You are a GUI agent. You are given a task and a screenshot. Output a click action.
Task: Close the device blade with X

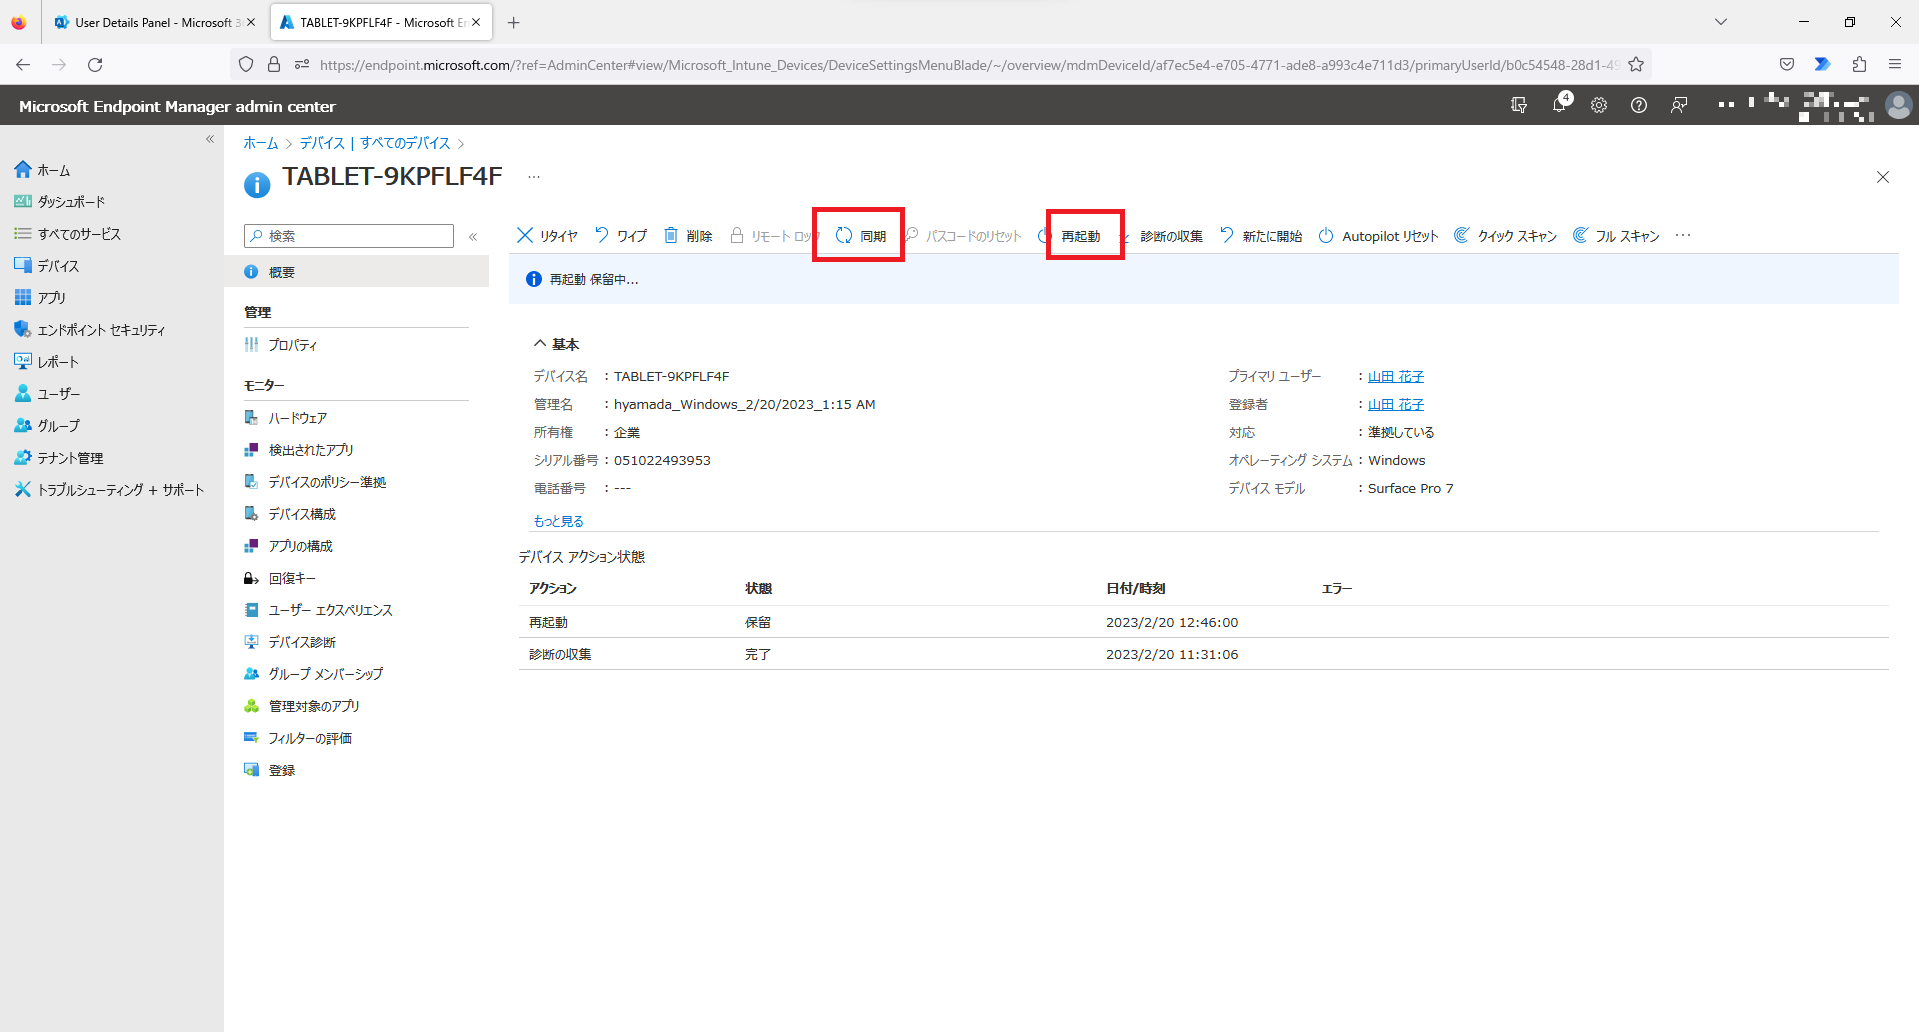[x=1883, y=177]
